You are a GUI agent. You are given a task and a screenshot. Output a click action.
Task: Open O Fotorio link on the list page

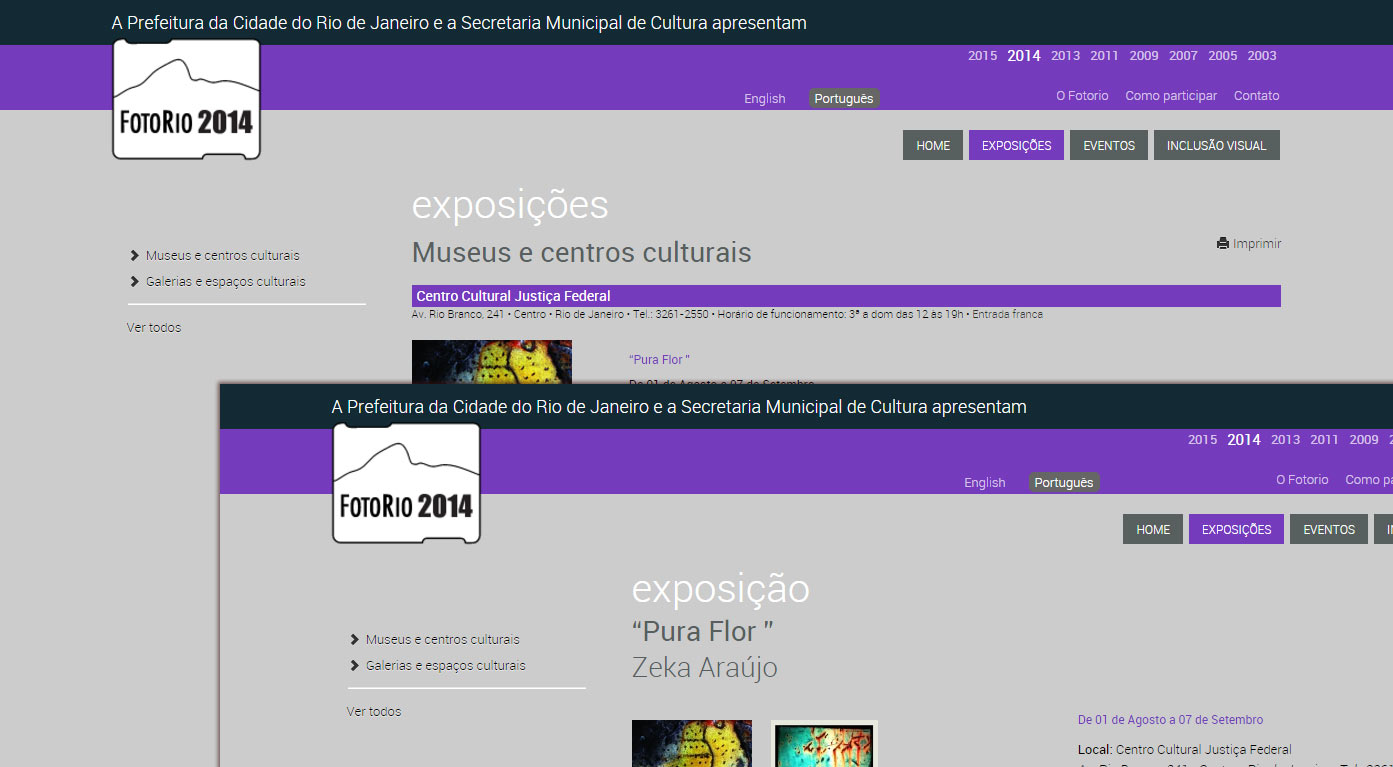click(1082, 96)
